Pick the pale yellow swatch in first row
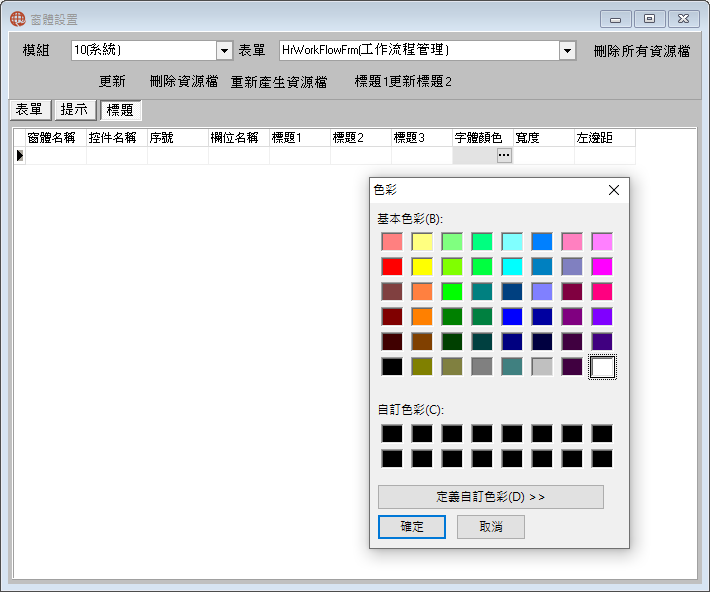Image resolution: width=710 pixels, height=592 pixels. click(422, 241)
